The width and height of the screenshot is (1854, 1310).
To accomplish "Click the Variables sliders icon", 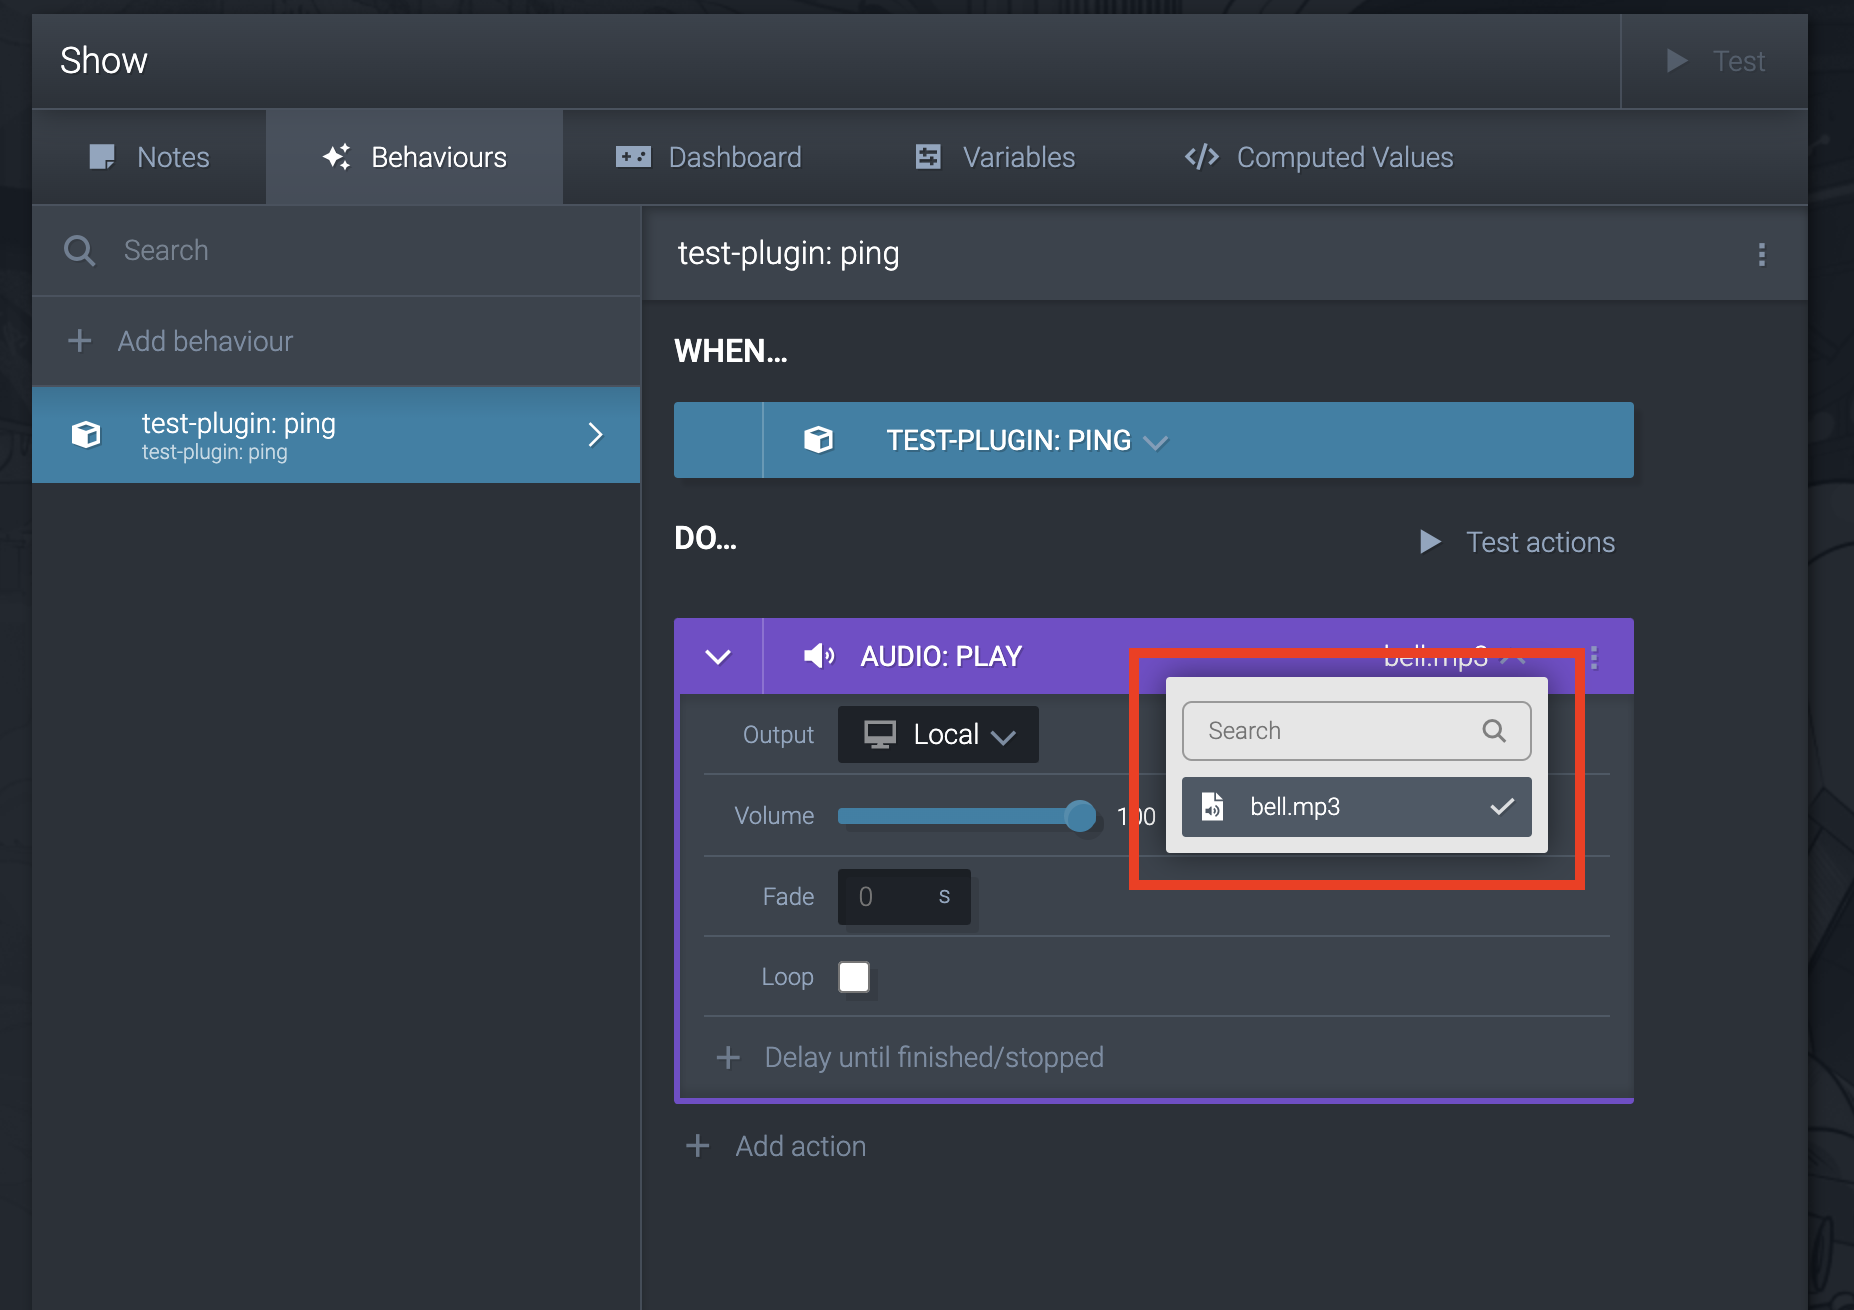I will [x=928, y=157].
